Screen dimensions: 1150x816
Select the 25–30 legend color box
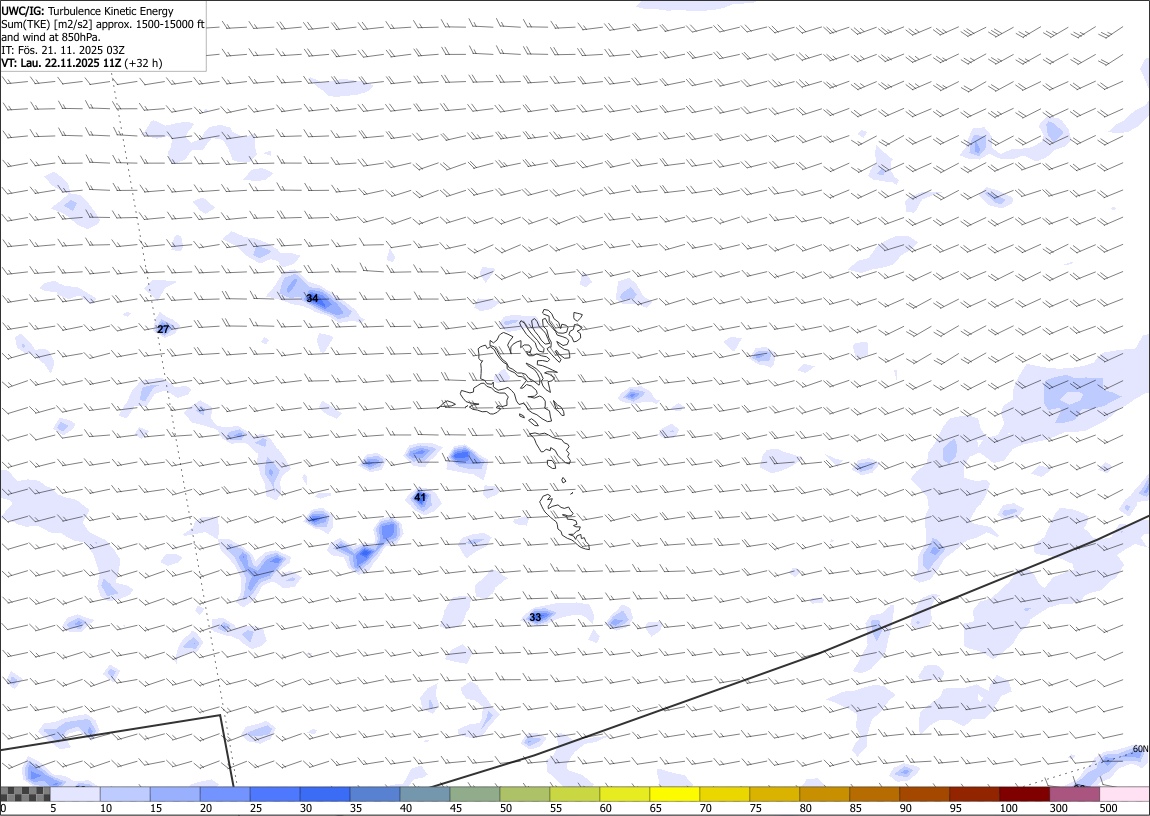pos(275,794)
